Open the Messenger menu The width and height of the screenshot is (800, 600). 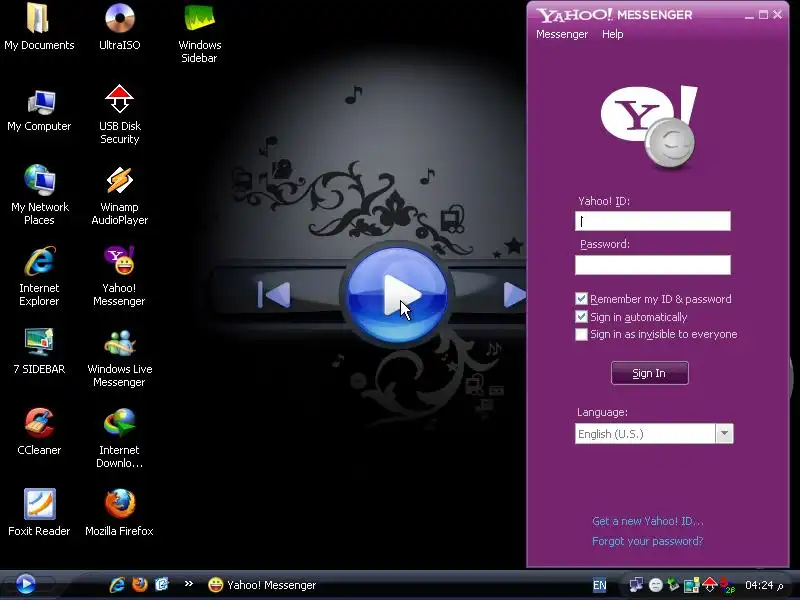562,34
